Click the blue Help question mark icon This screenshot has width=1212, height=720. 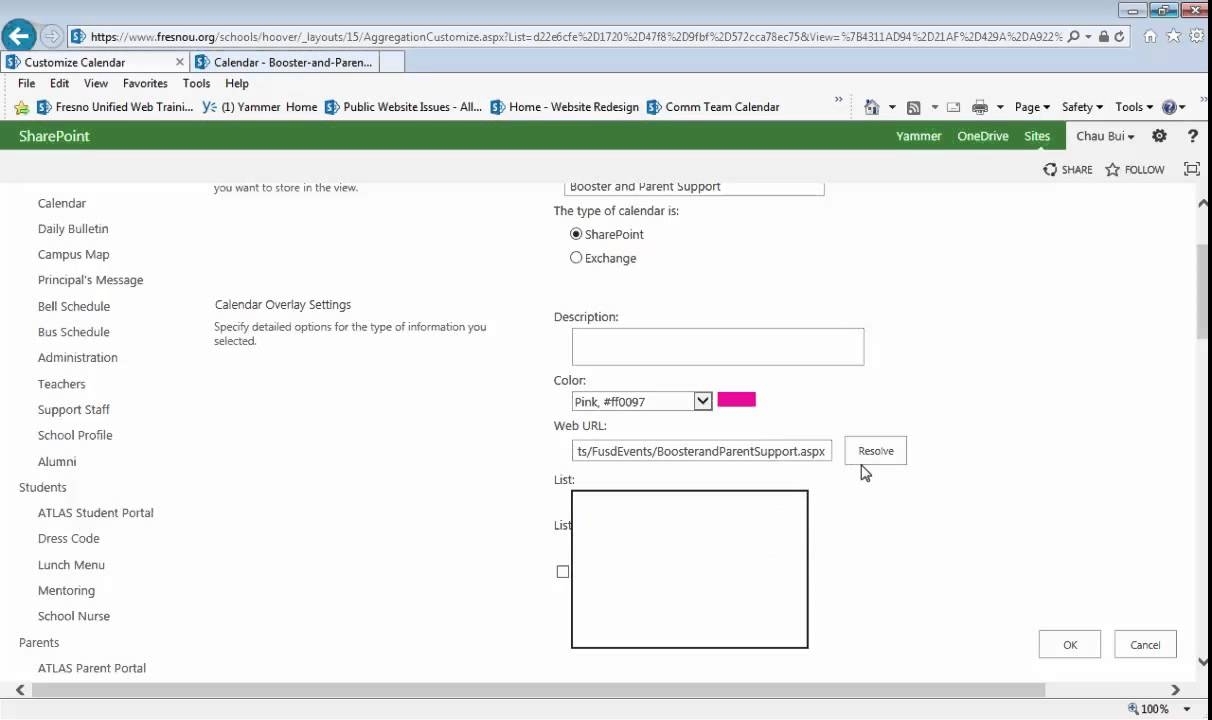(x=1169, y=107)
